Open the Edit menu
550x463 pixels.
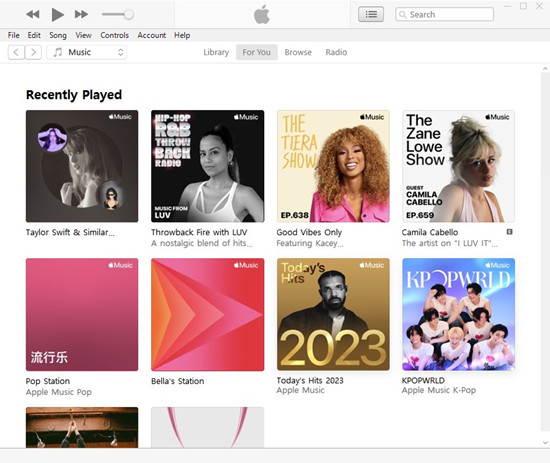34,35
